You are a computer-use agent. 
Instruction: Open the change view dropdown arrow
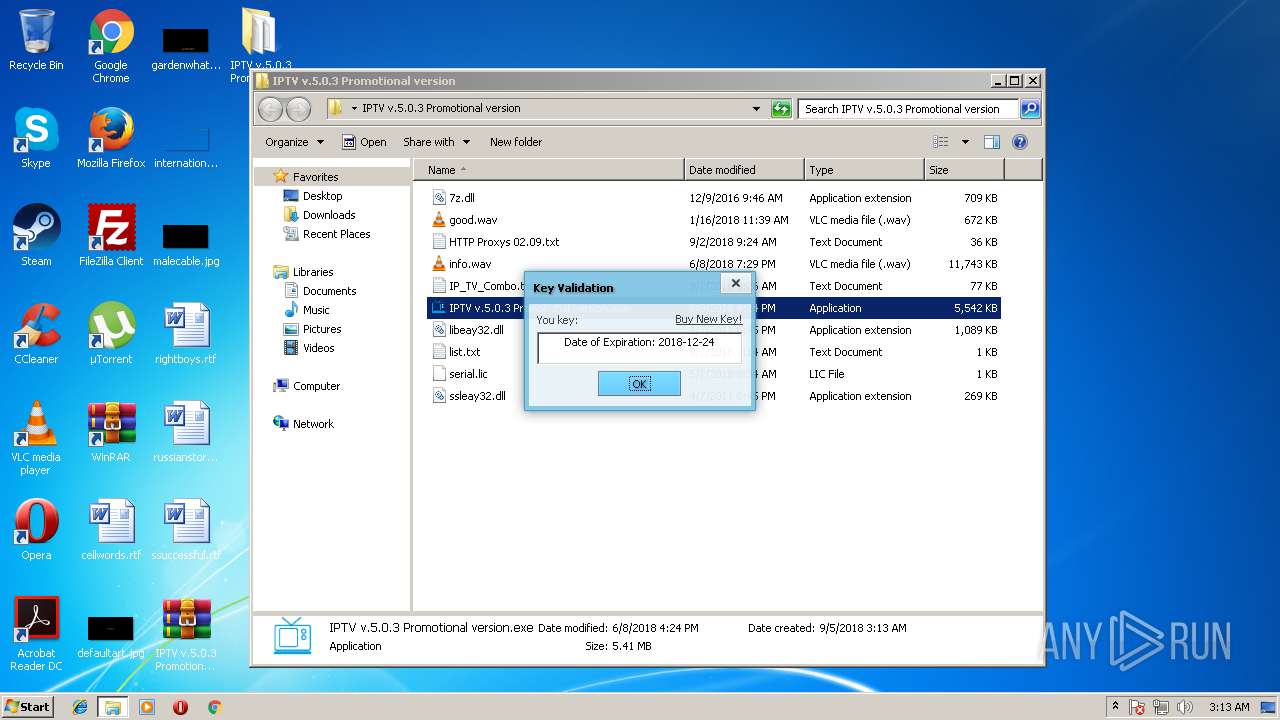click(x=965, y=142)
